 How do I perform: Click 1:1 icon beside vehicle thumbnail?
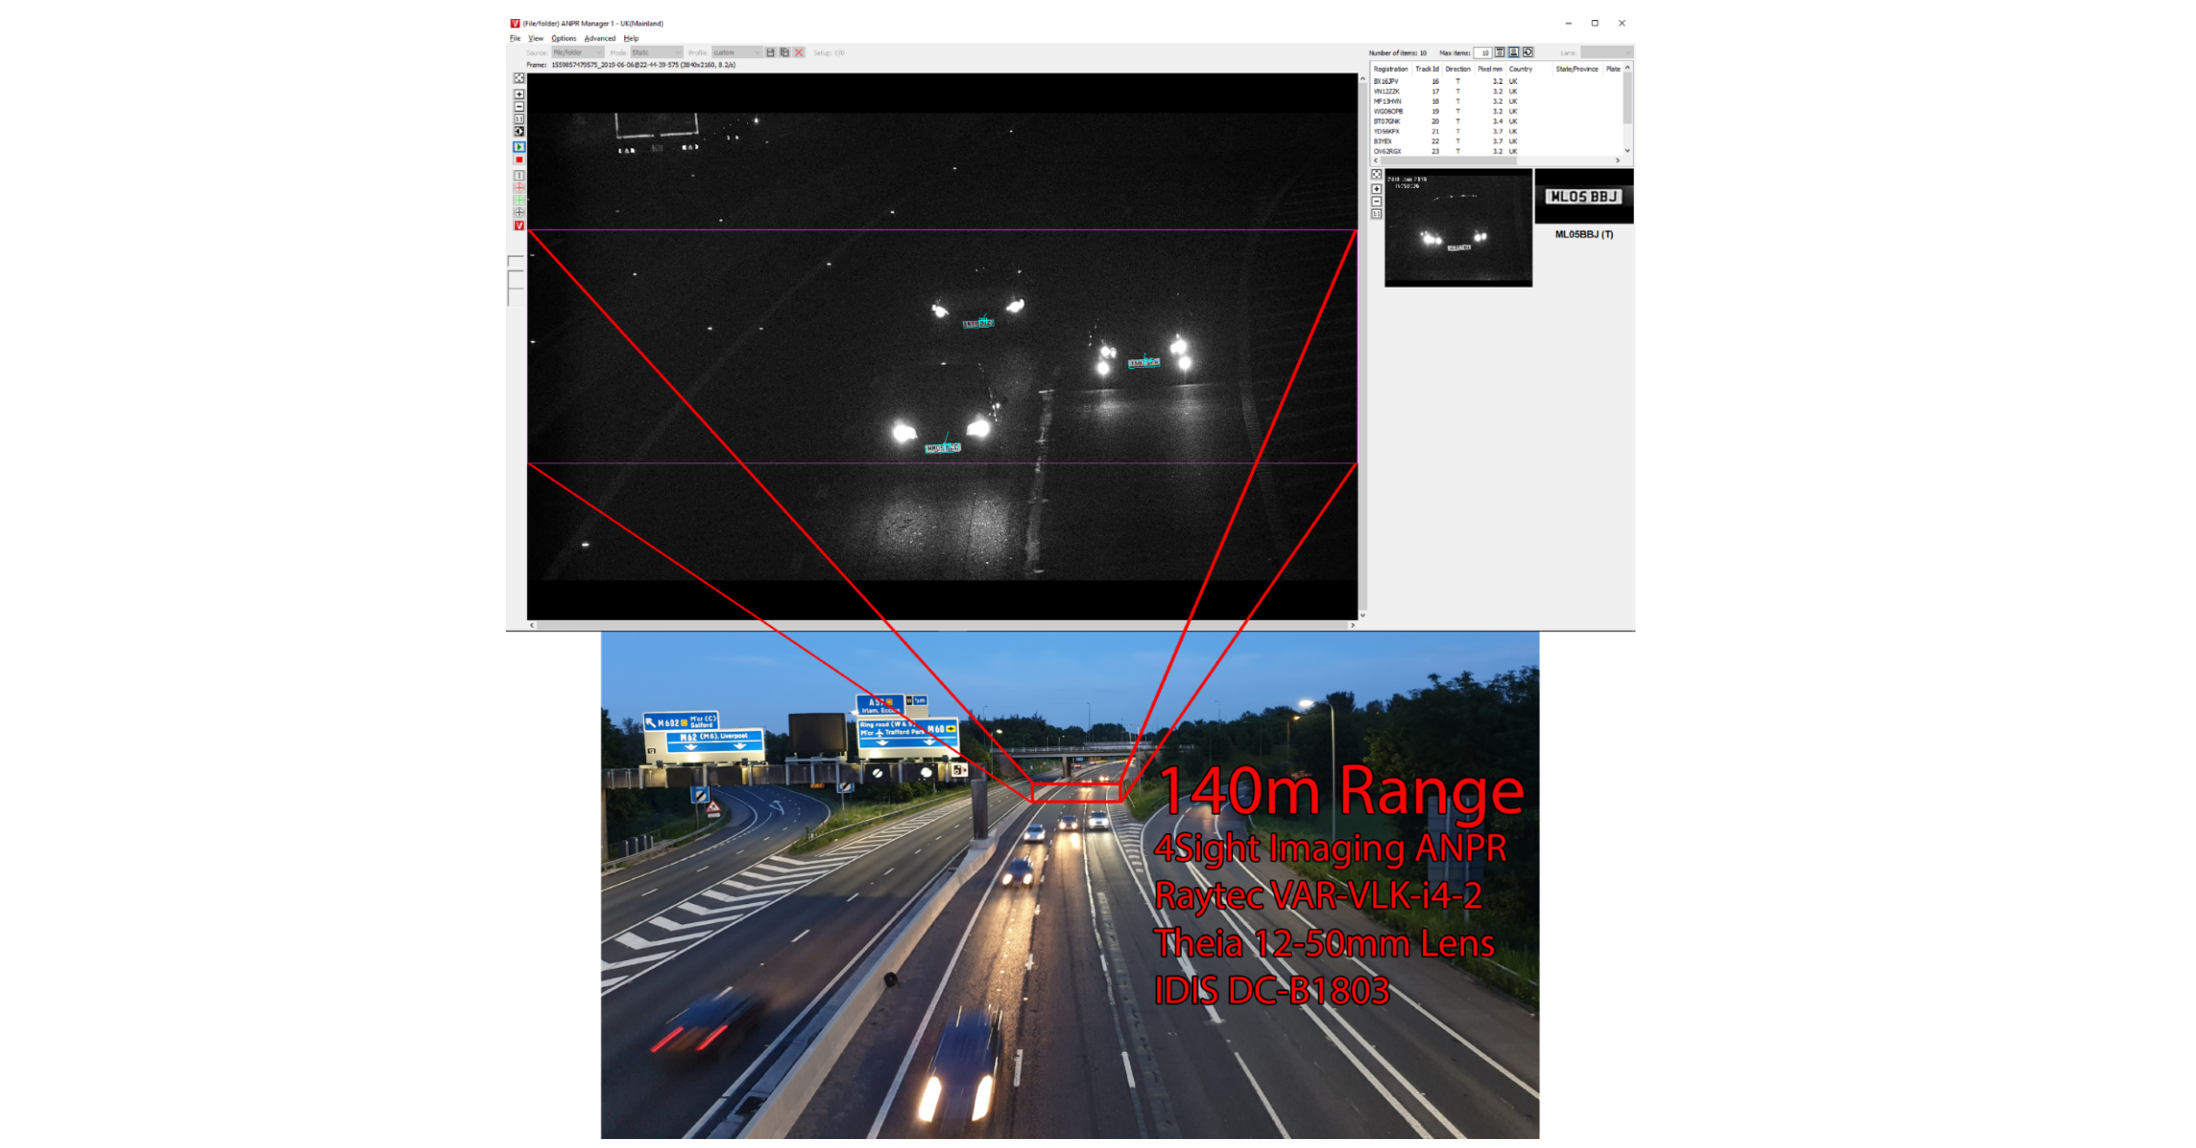[1377, 214]
